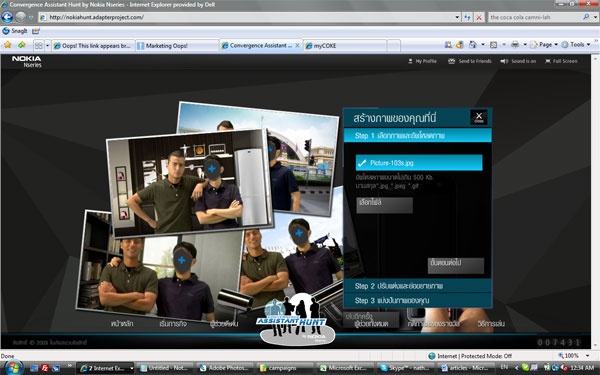Switch to the Marketing Oops! tab

click(x=177, y=46)
